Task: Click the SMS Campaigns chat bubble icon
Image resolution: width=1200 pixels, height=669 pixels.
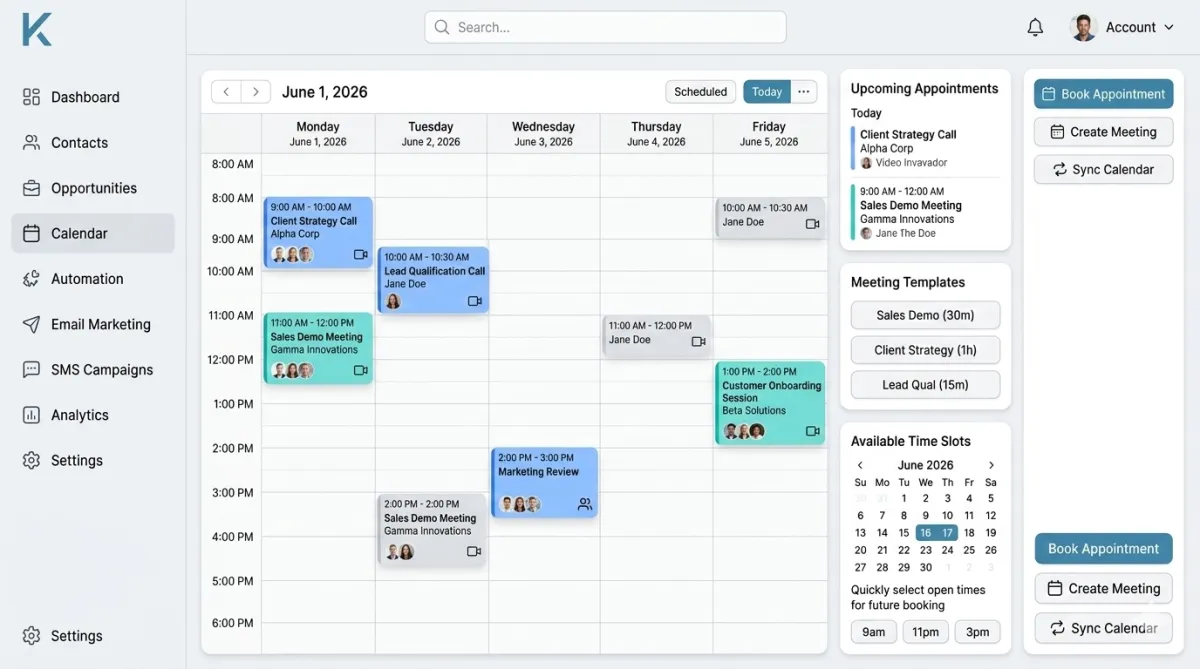Action: (31, 370)
